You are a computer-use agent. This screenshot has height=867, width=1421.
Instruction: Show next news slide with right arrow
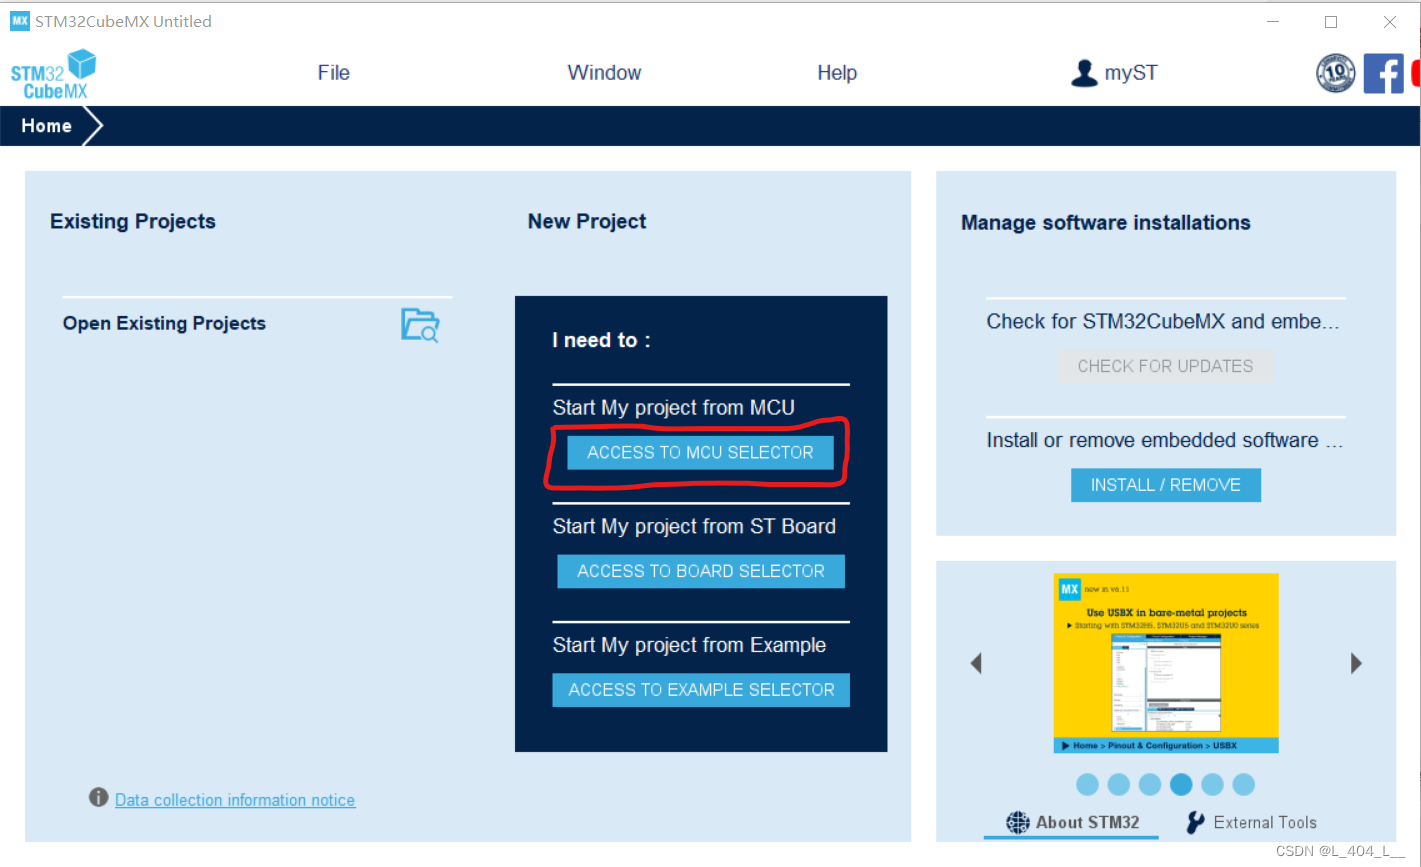(1356, 663)
